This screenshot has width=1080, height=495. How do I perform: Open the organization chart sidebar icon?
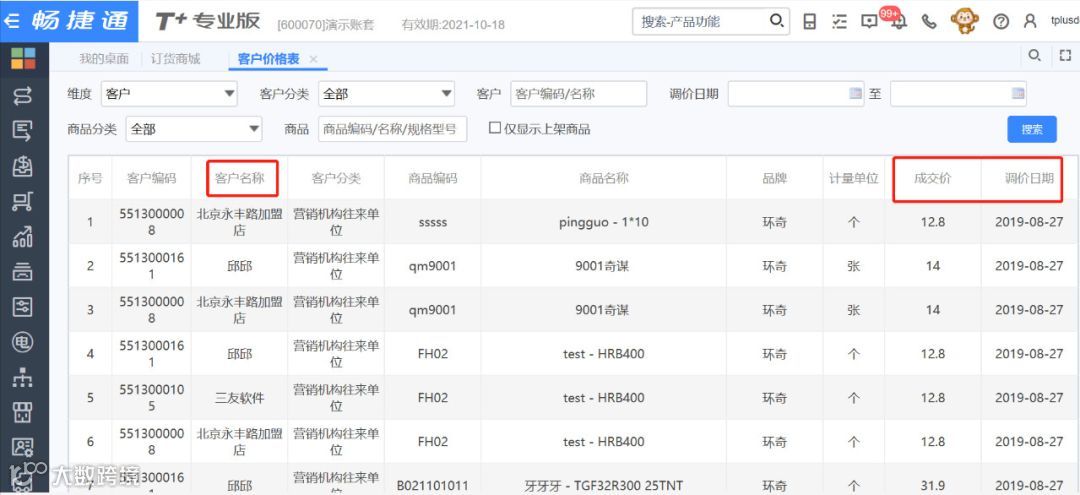[23, 377]
